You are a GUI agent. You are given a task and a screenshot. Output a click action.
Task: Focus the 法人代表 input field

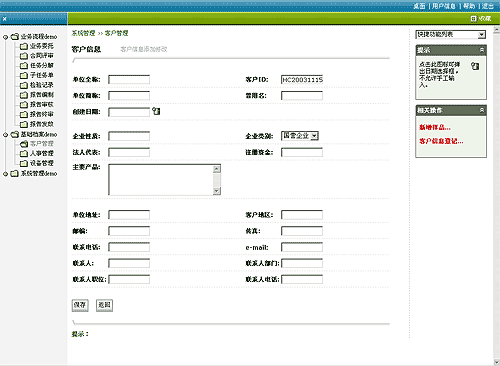point(129,152)
